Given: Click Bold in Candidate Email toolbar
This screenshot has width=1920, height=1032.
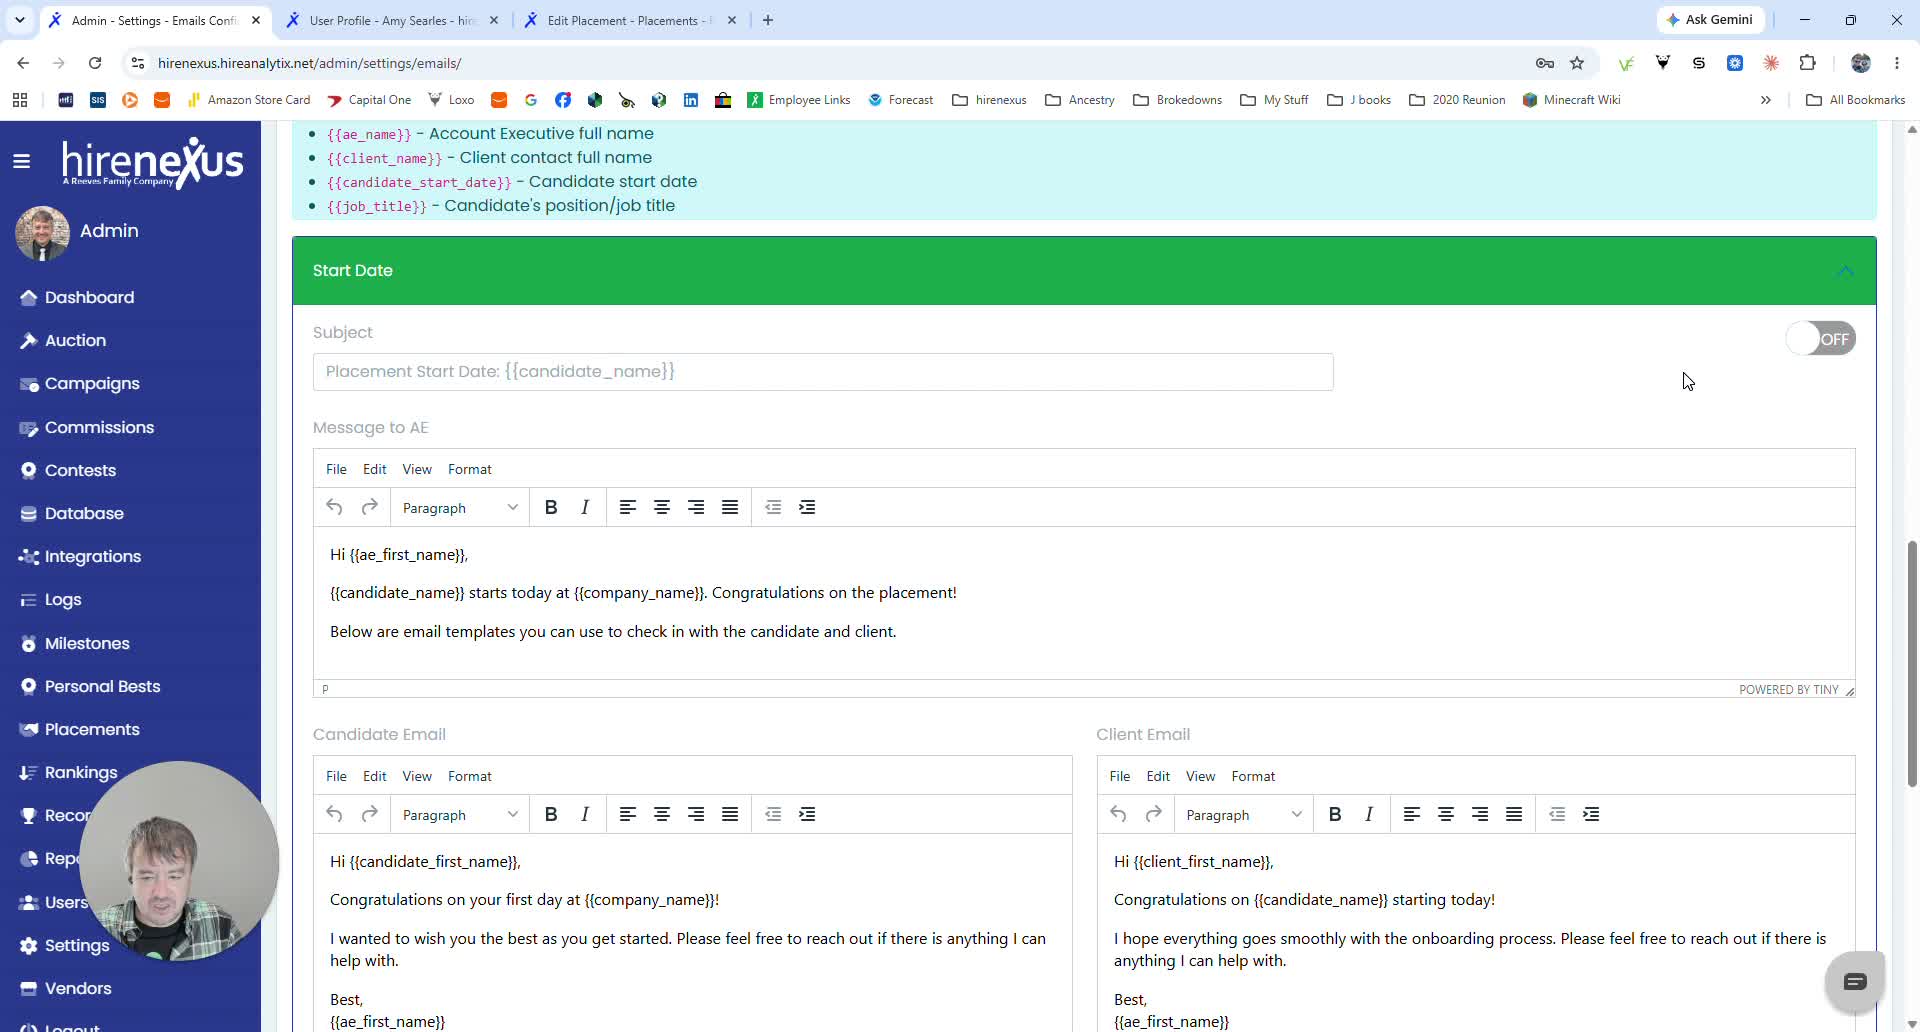Looking at the screenshot, I should click(x=551, y=815).
